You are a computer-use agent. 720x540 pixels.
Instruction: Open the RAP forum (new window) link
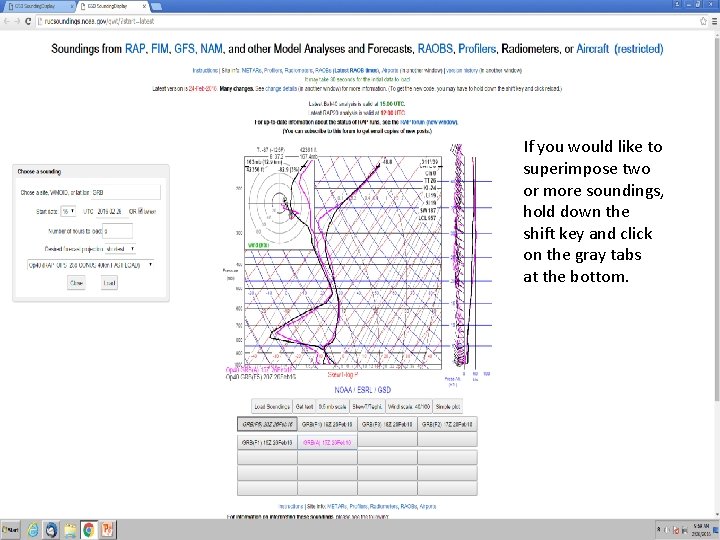(429, 122)
